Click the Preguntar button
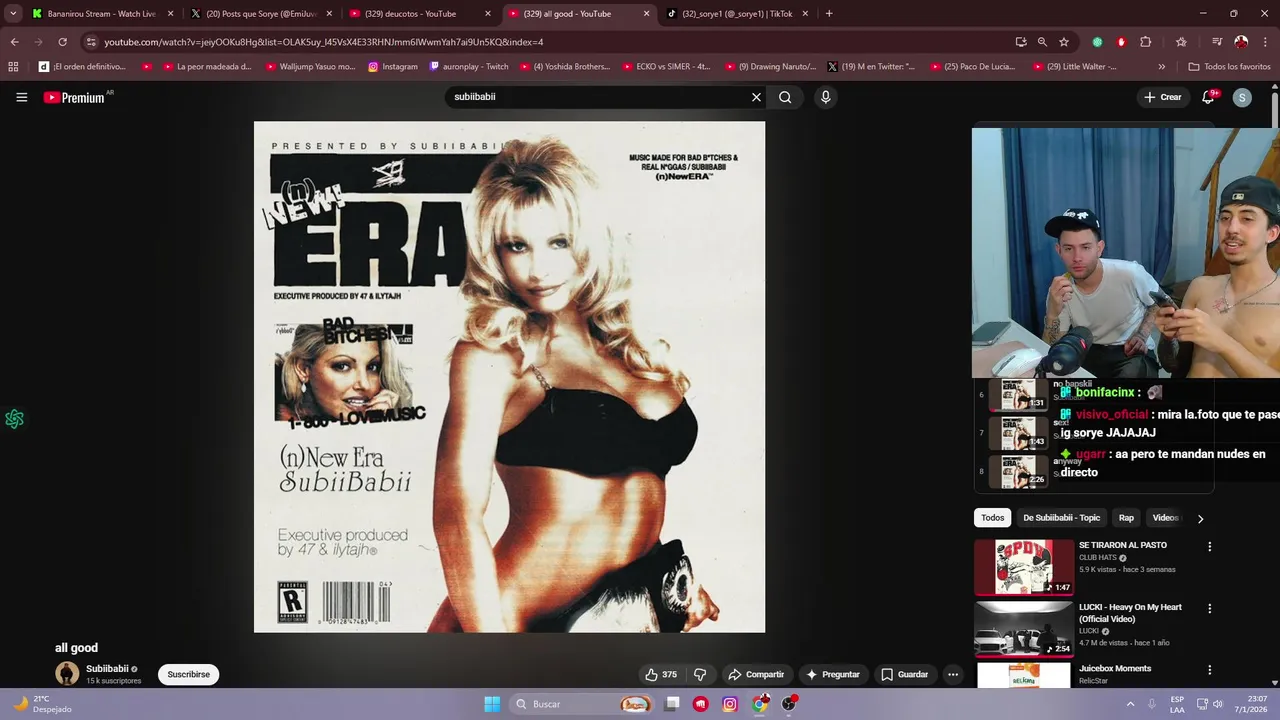 833,675
